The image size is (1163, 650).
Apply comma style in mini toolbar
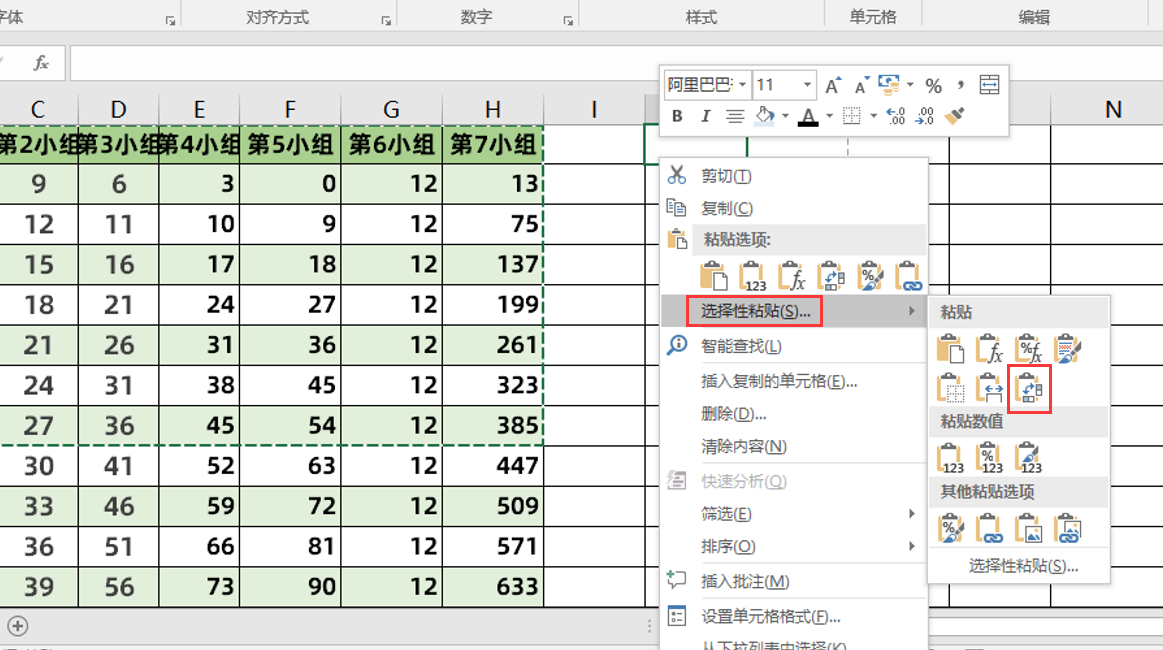click(961, 85)
